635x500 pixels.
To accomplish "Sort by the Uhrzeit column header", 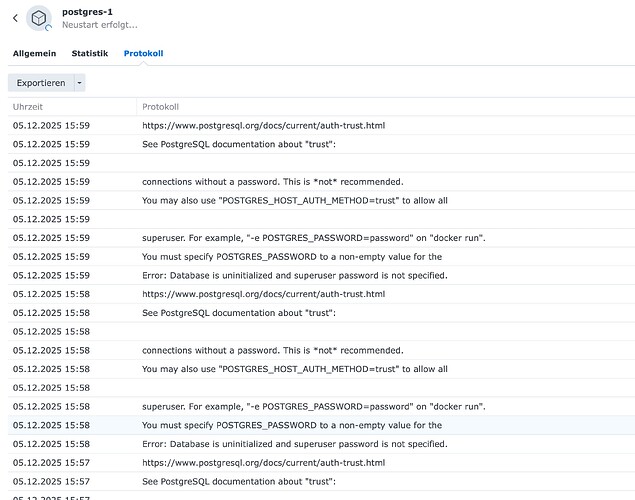I will [28, 106].
